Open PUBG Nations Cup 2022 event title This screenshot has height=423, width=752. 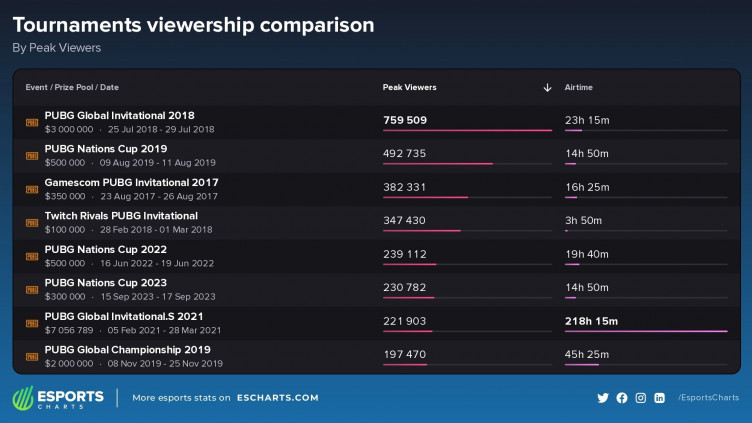(x=106, y=249)
